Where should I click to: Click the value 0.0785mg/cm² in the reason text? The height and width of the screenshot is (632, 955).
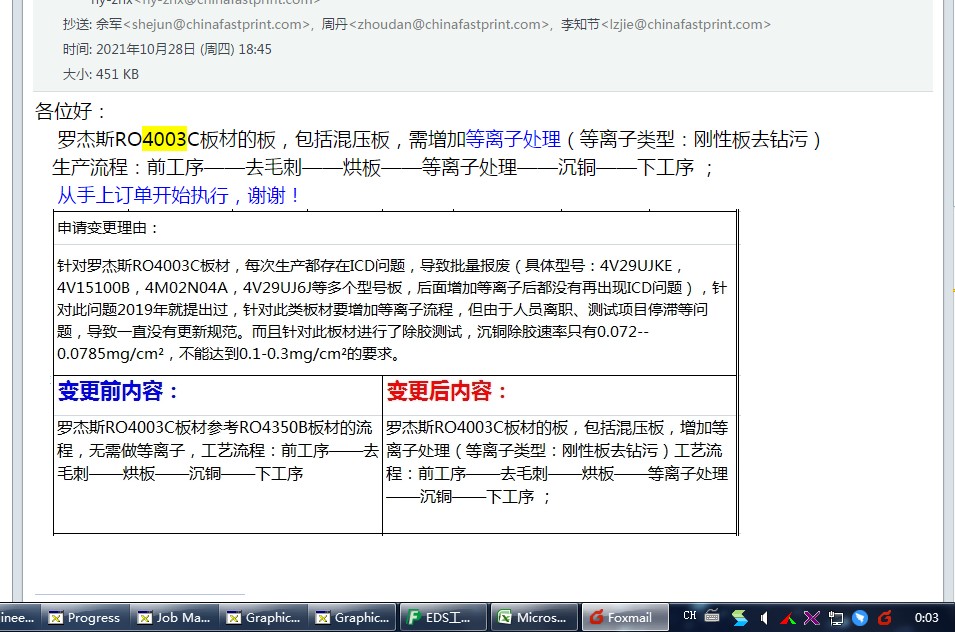[110, 354]
